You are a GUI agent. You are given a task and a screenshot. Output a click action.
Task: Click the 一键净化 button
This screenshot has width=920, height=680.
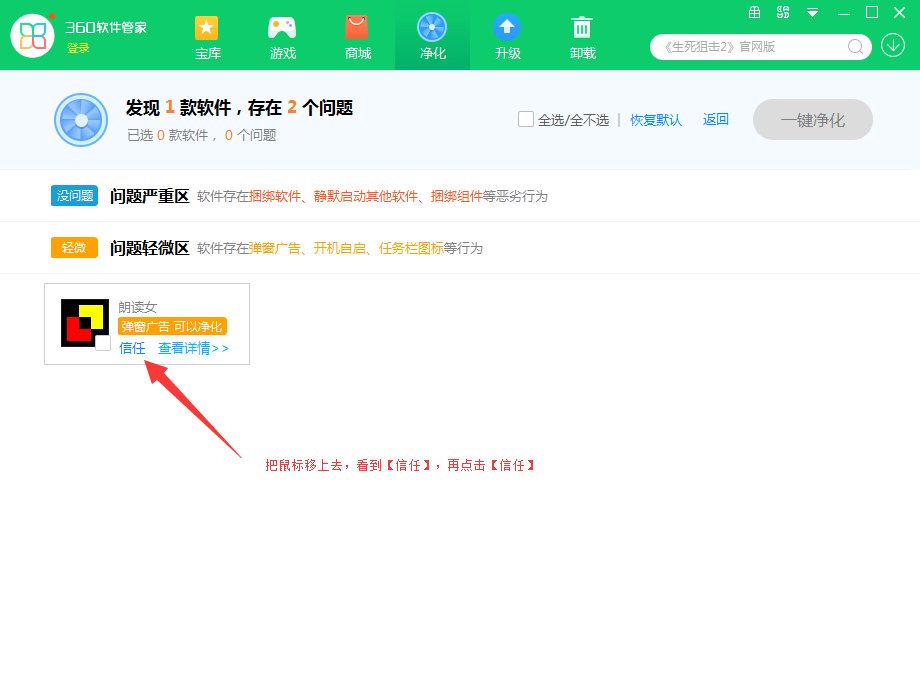(x=813, y=120)
